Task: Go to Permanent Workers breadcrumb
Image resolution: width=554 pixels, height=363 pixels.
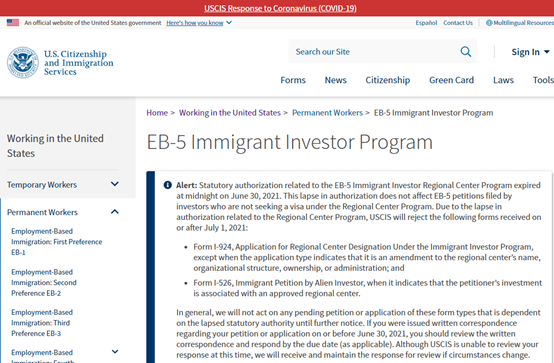Action: point(327,113)
